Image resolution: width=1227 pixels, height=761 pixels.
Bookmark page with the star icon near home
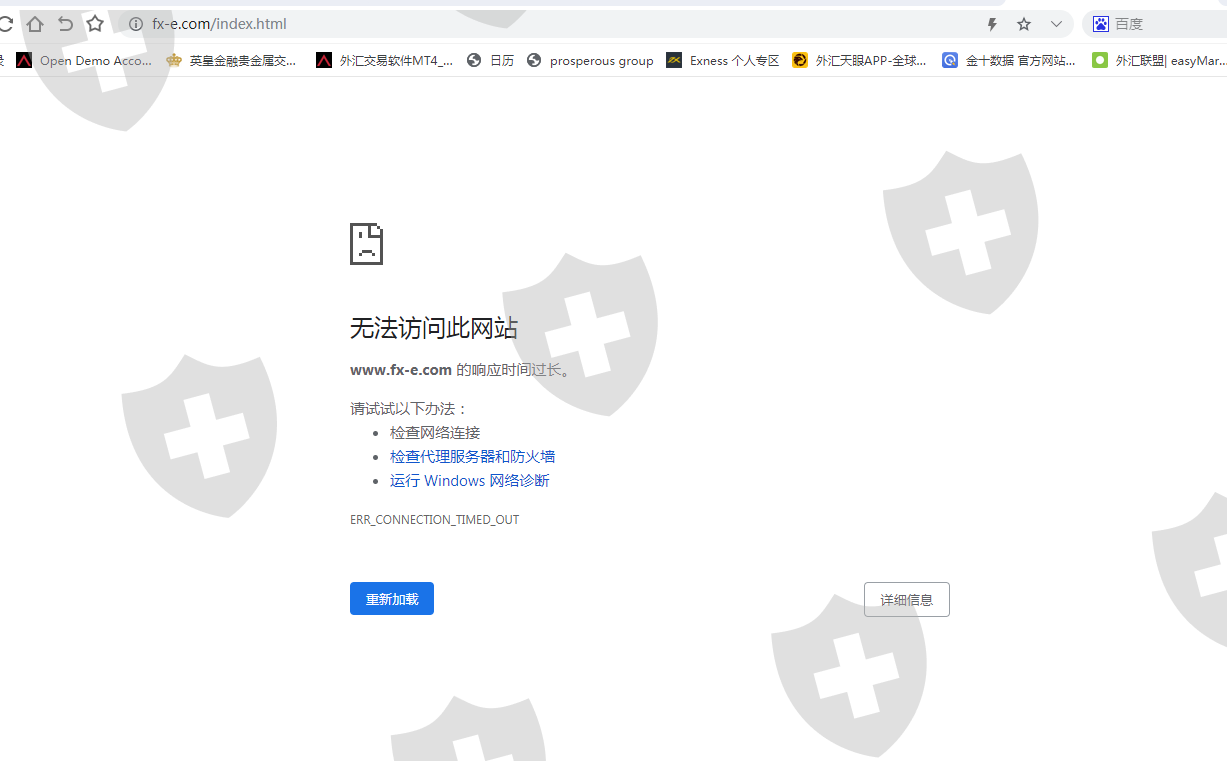tap(95, 24)
